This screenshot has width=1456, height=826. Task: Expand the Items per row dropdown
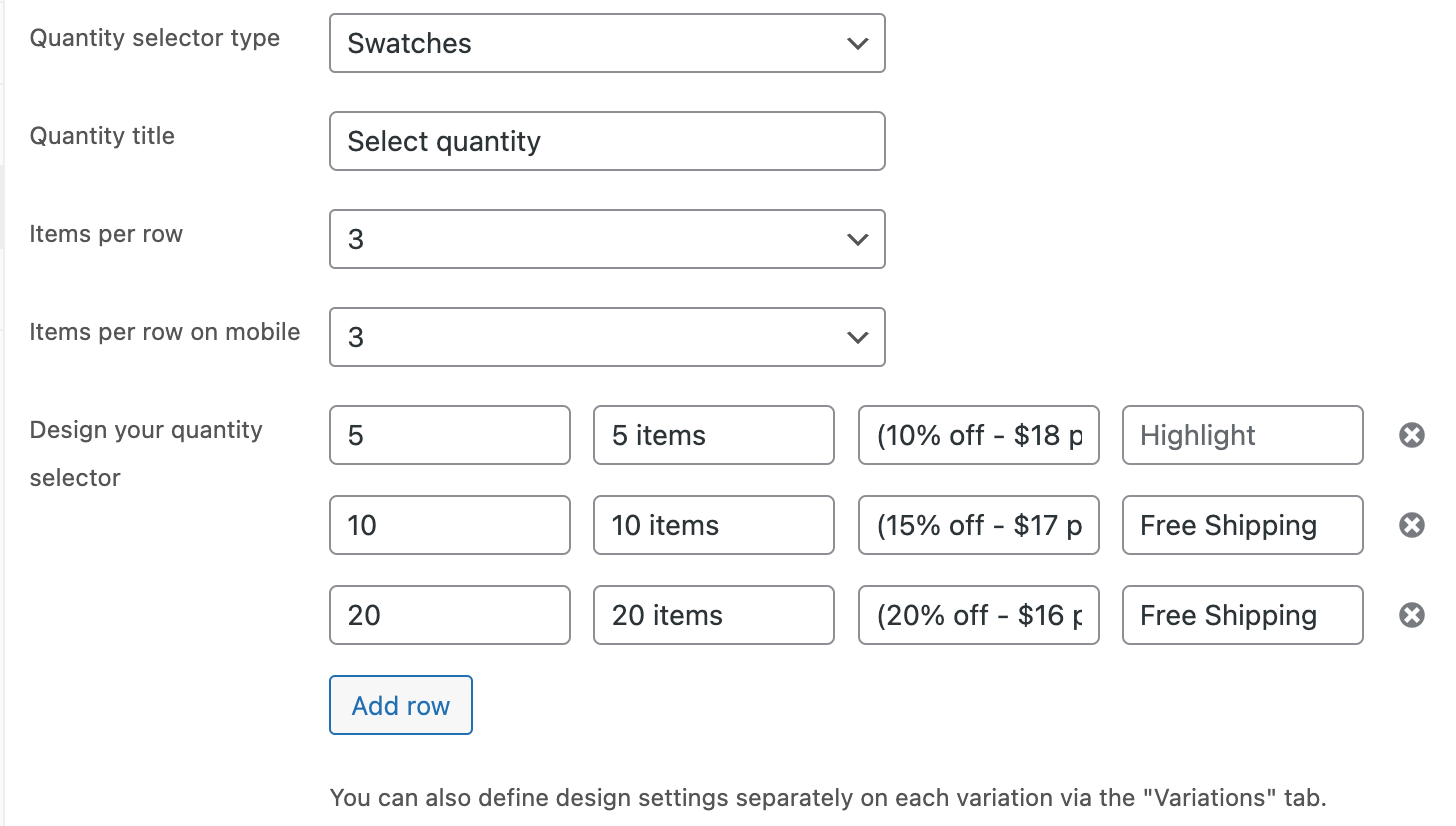(x=606, y=239)
